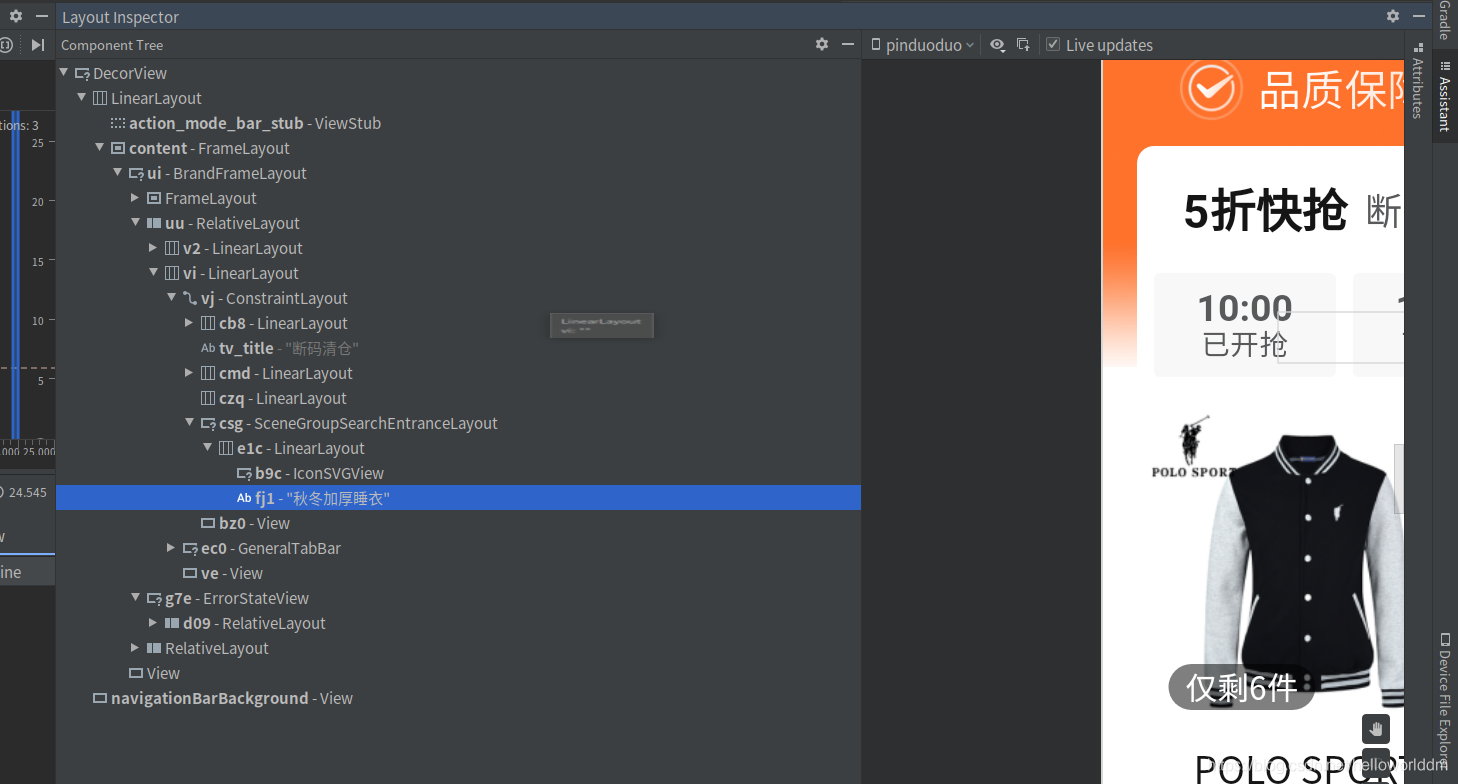Open the pinduoduo process dropdown

[x=922, y=45]
